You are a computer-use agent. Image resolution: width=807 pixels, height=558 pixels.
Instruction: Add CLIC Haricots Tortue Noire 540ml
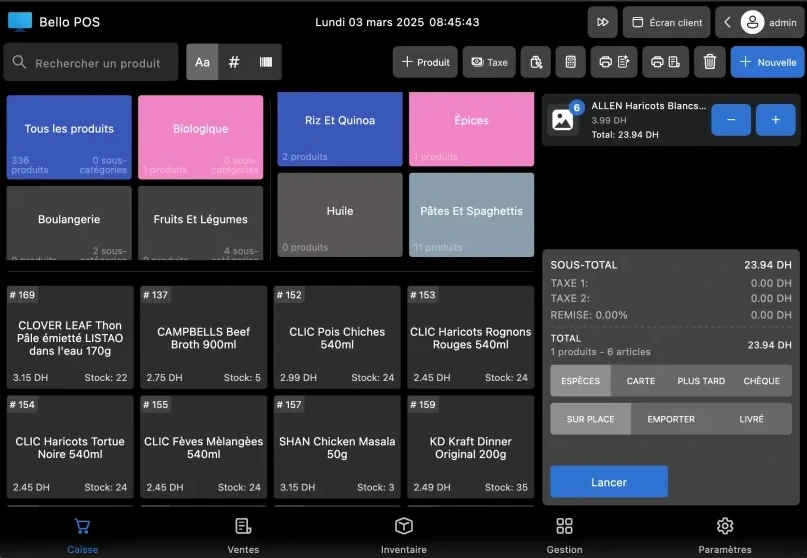click(70, 447)
